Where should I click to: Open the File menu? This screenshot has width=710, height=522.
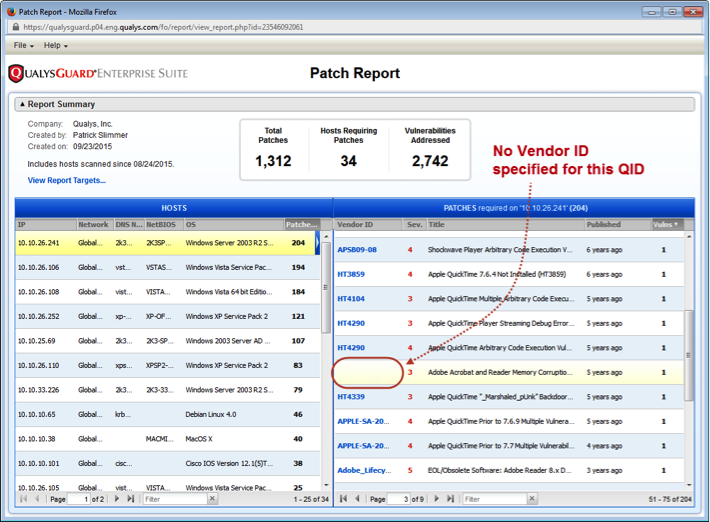pyautogui.click(x=24, y=45)
